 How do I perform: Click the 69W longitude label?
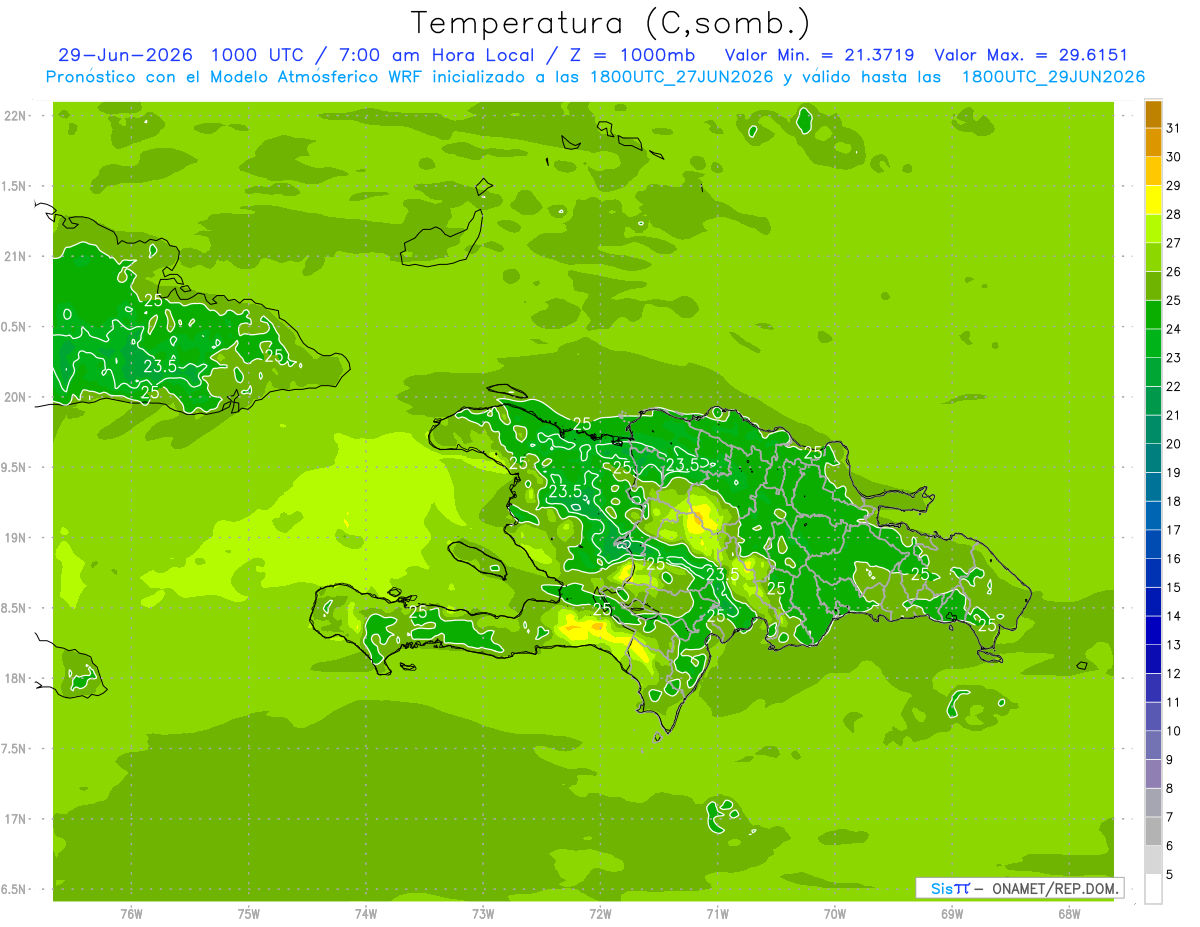952,914
